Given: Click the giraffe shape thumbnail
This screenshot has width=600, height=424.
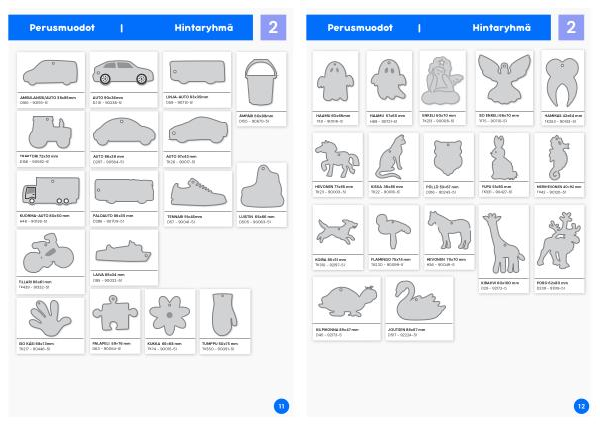Looking at the screenshot, I should 503,243.
